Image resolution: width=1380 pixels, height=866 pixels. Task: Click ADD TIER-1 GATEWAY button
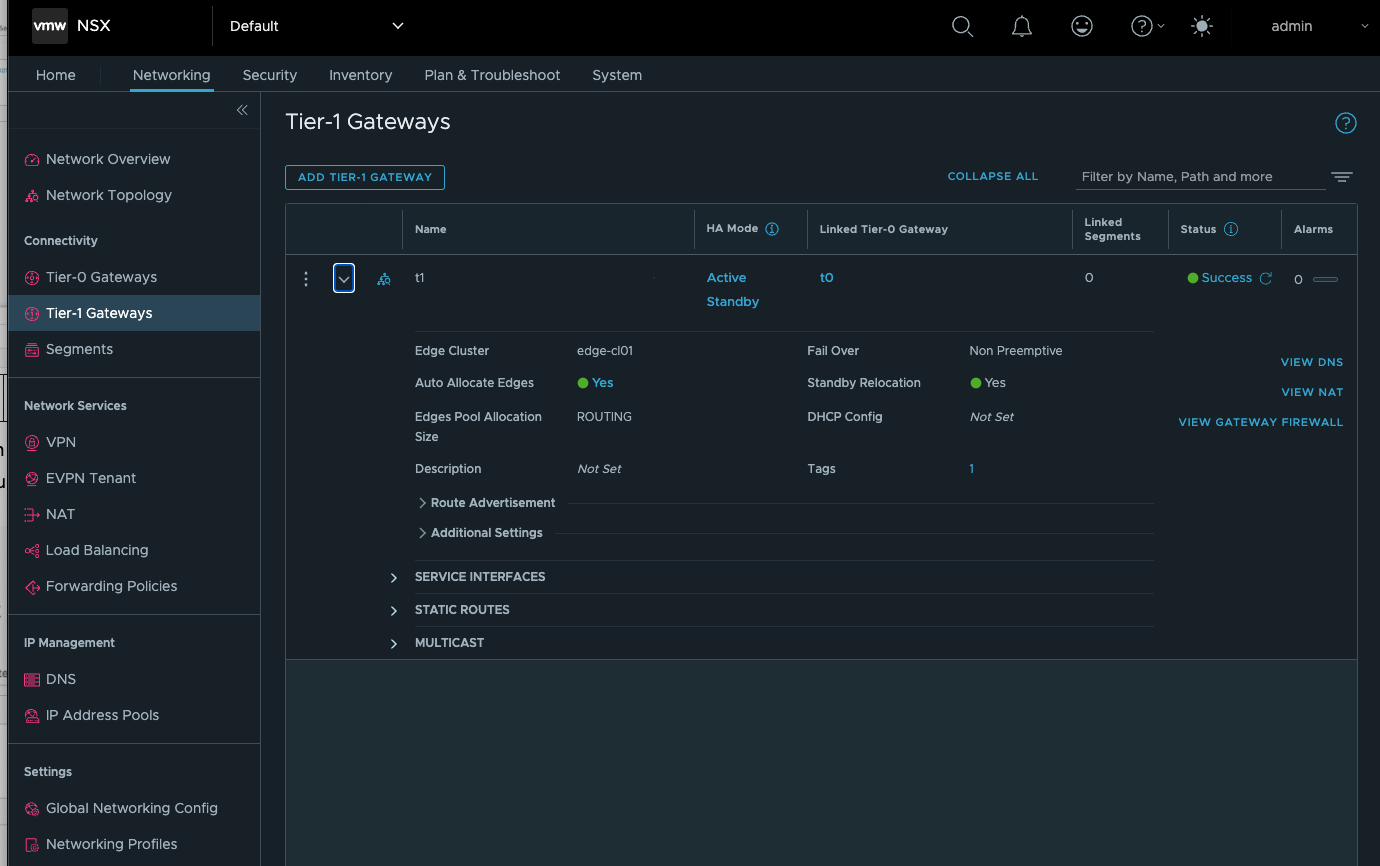(x=365, y=177)
